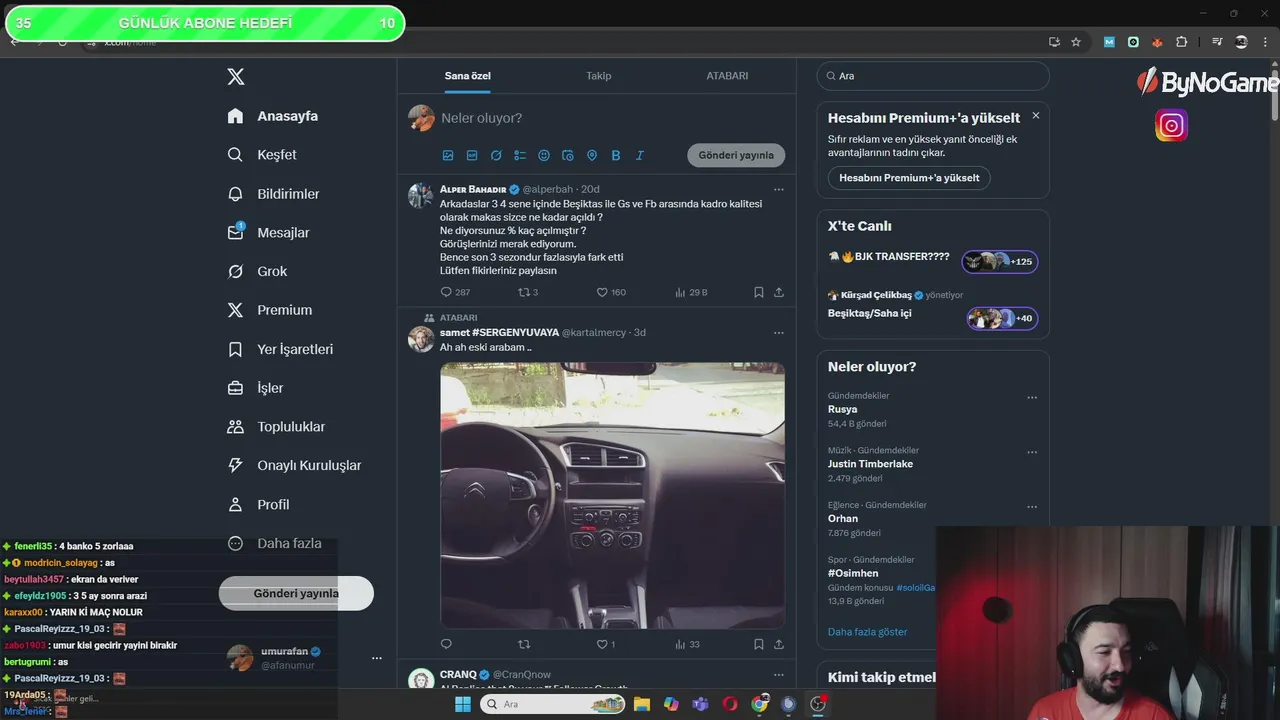
Task: Share samet's car photo post
Action: click(x=779, y=644)
